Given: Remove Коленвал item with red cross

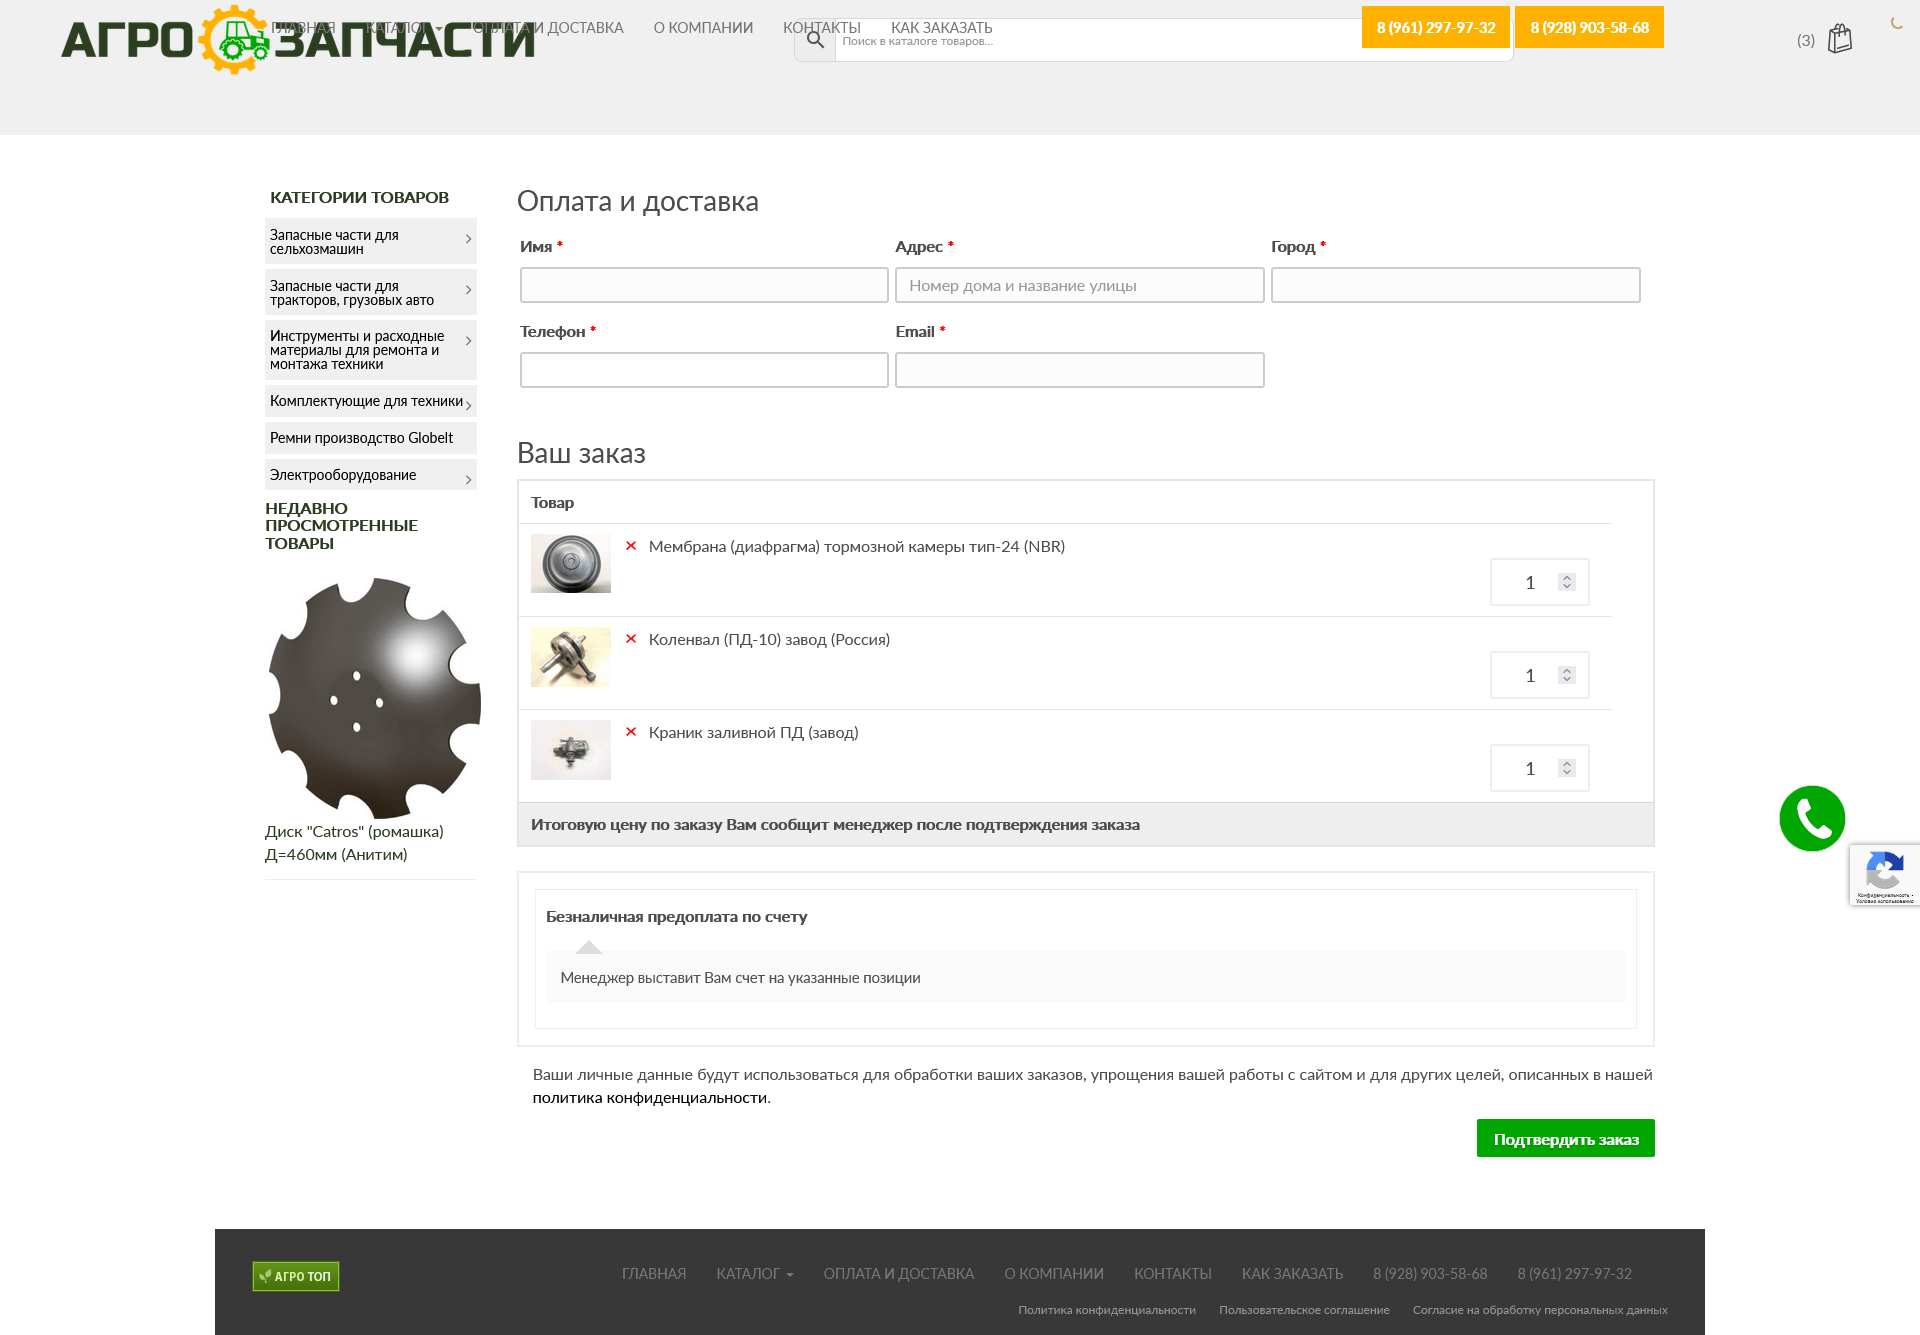Looking at the screenshot, I should coord(631,639).
